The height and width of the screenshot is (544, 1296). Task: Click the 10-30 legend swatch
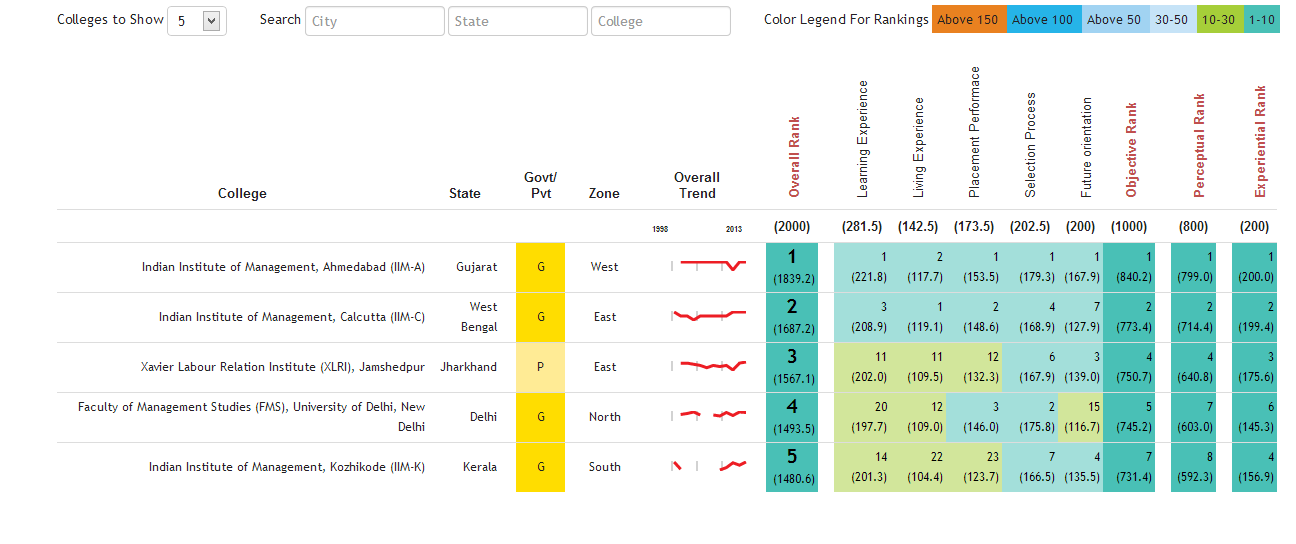point(1219,19)
